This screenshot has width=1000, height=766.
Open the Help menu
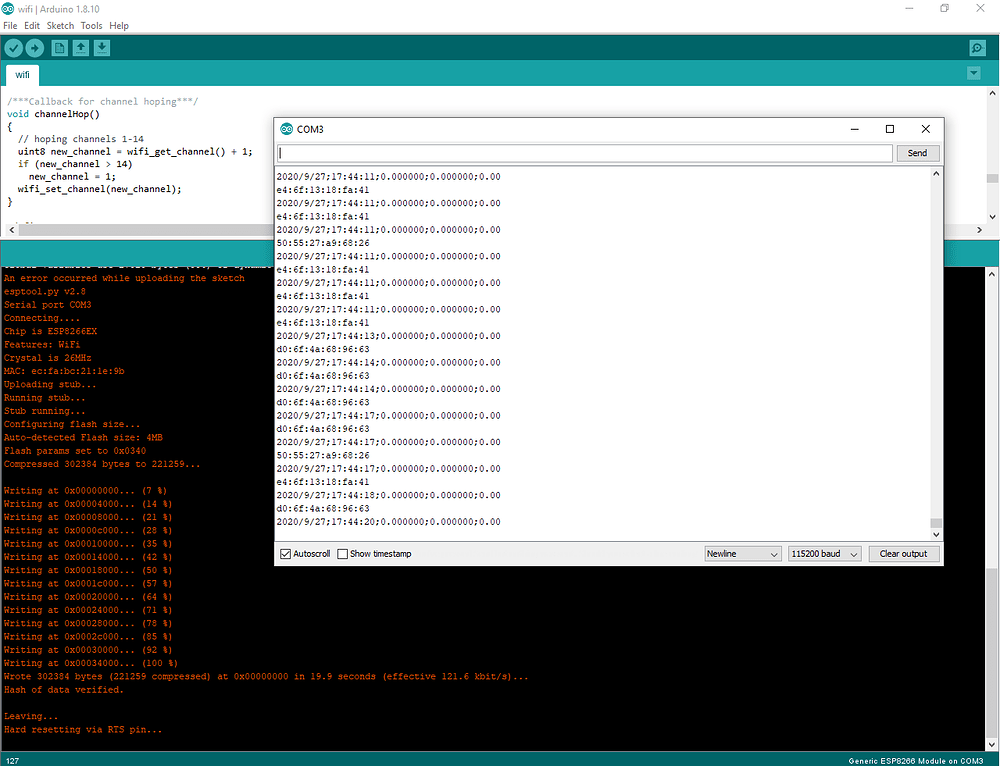119,26
